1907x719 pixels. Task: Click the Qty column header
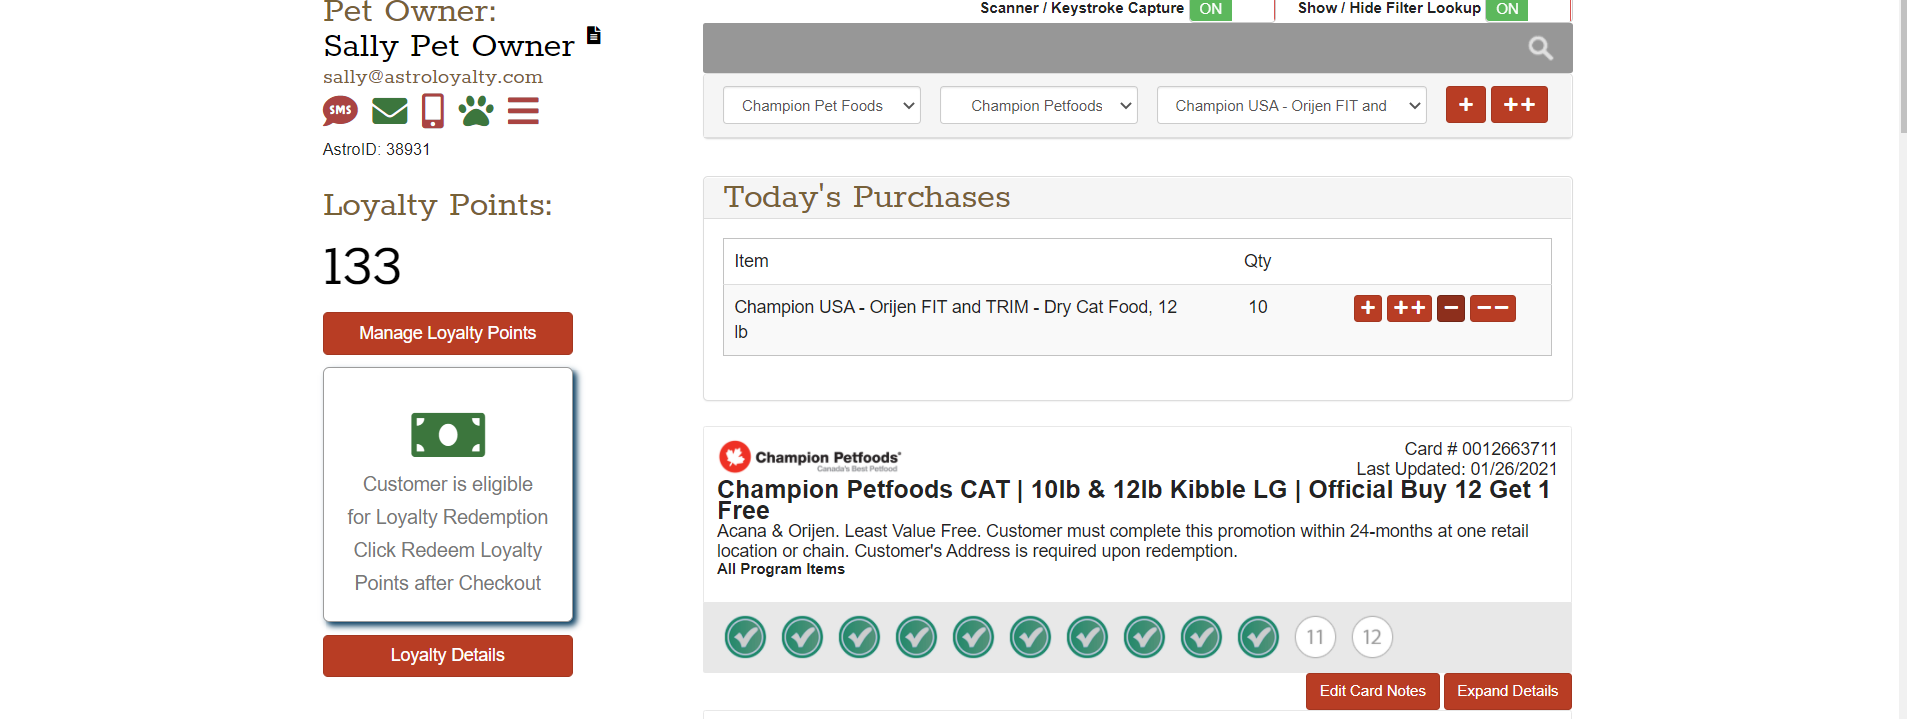[1257, 261]
